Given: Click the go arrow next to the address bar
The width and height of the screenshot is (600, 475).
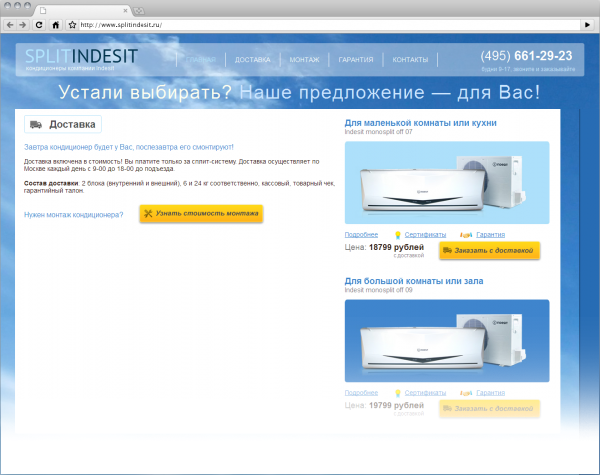Looking at the screenshot, I should coord(587,25).
